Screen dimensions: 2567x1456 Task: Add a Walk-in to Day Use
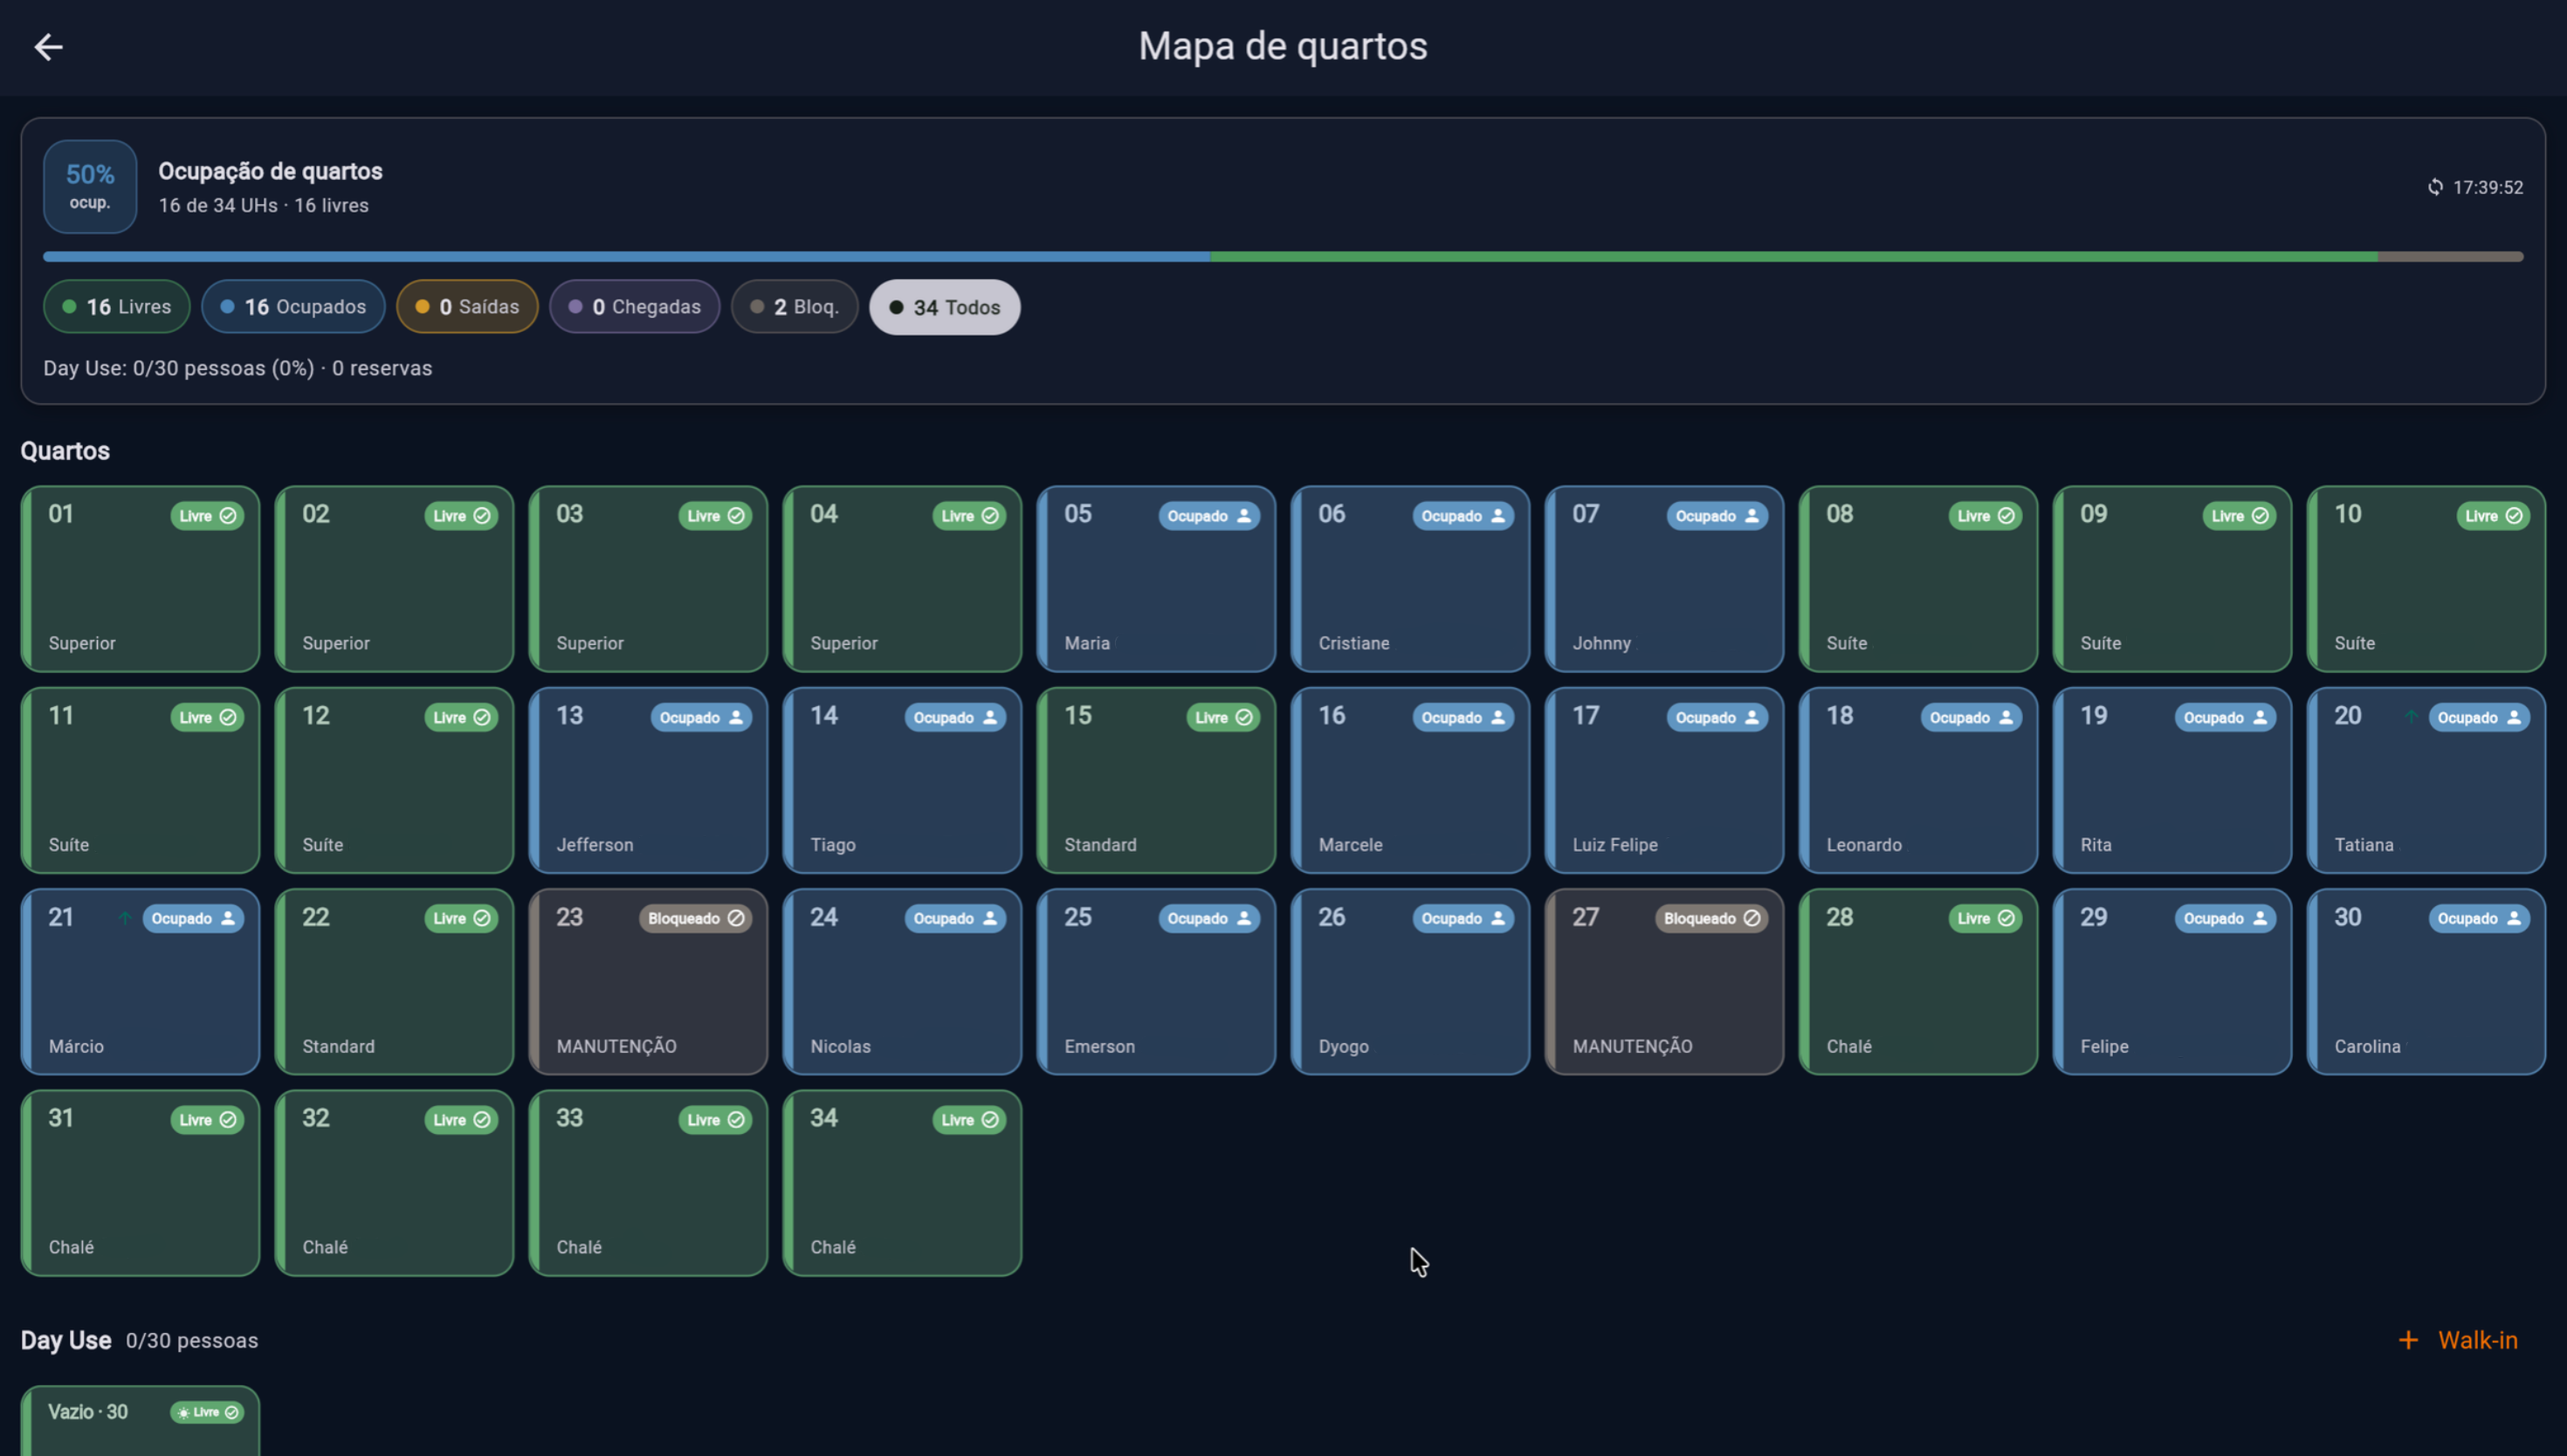click(x=2458, y=1340)
